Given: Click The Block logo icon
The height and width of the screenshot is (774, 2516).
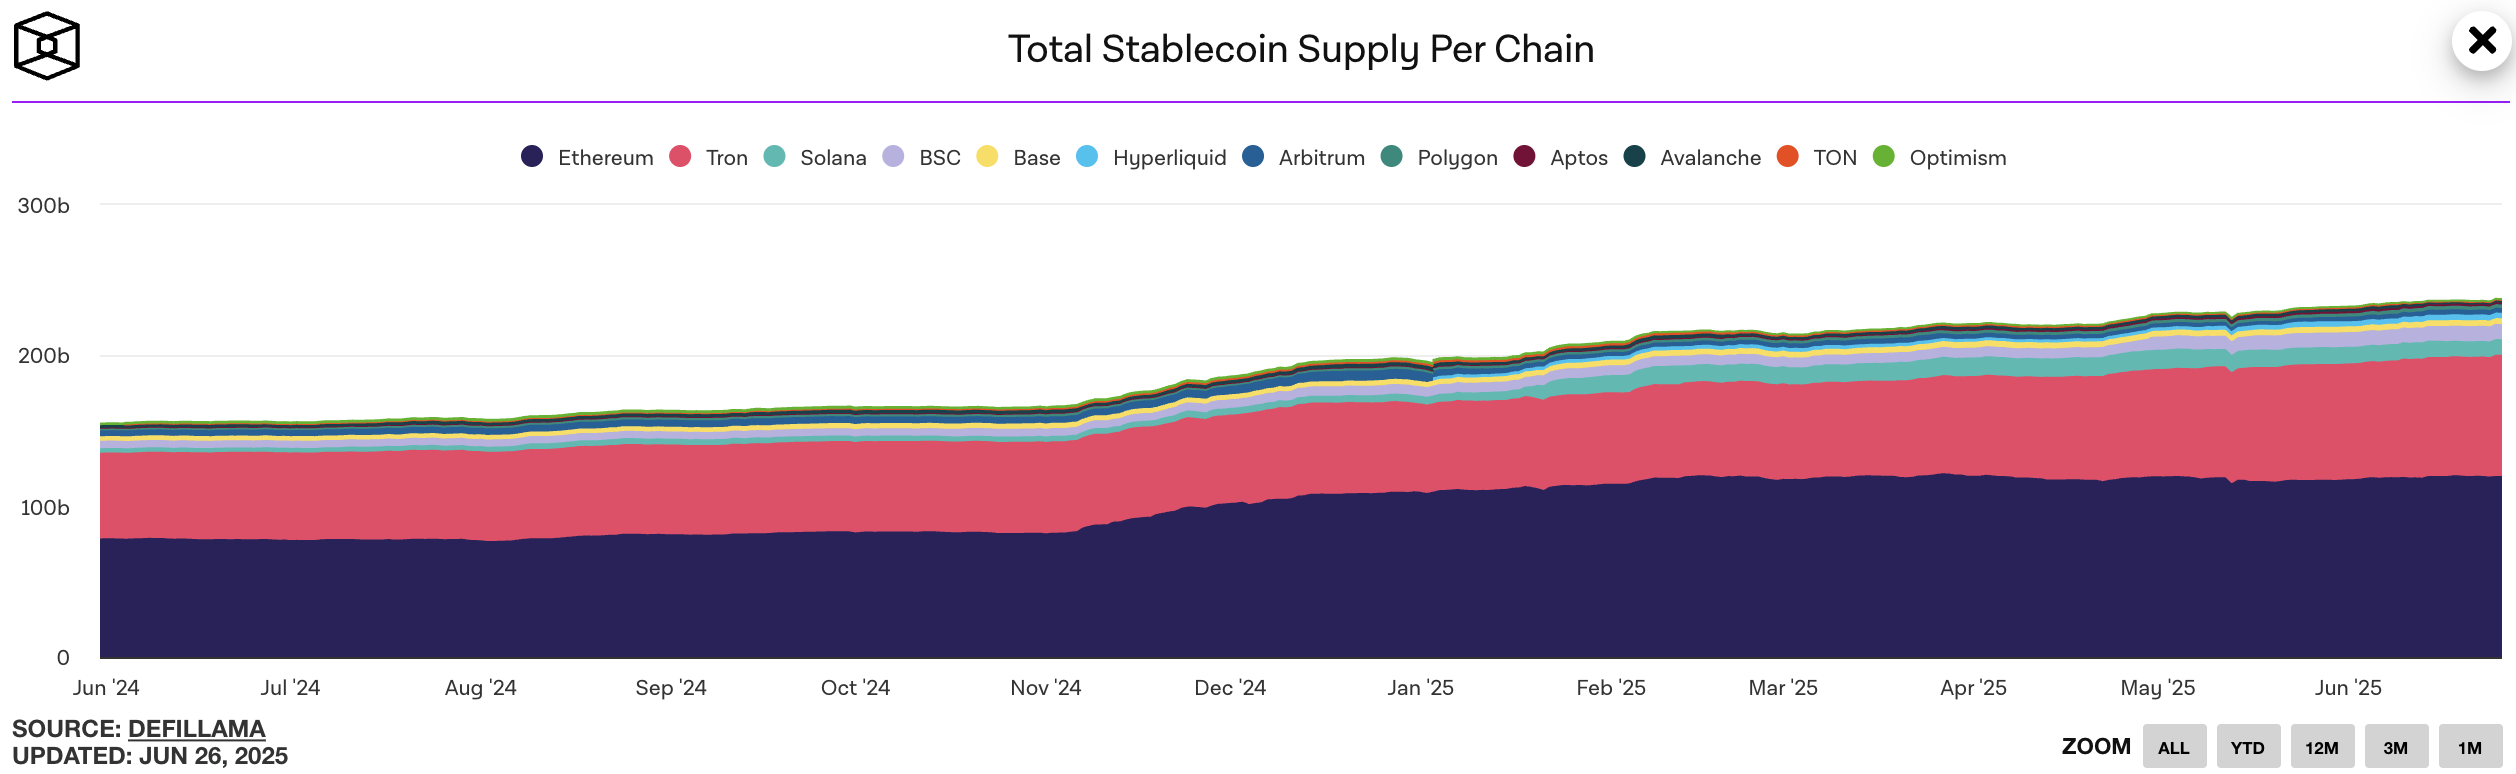Looking at the screenshot, I should coord(46,46).
